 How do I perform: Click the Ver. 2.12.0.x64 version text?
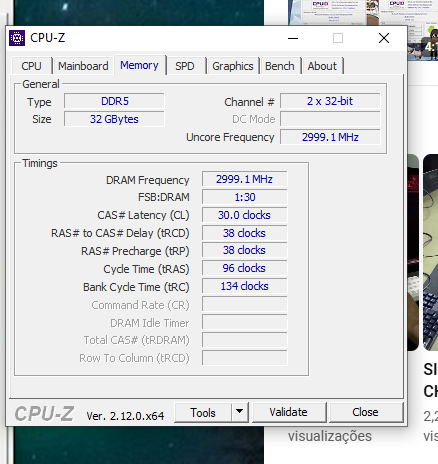pyautogui.click(x=125, y=416)
